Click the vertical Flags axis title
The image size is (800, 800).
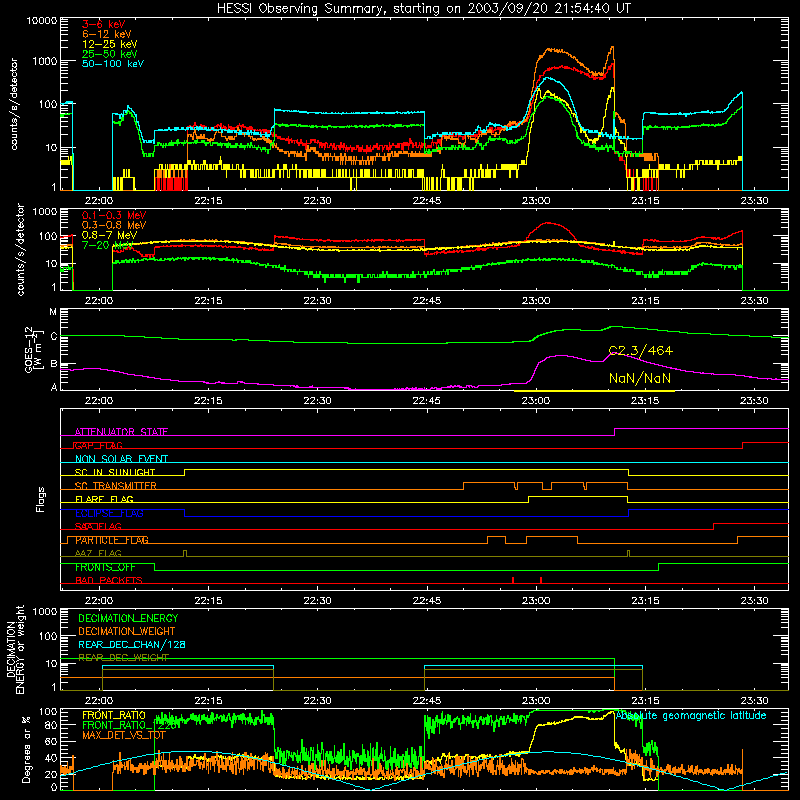tap(40, 499)
